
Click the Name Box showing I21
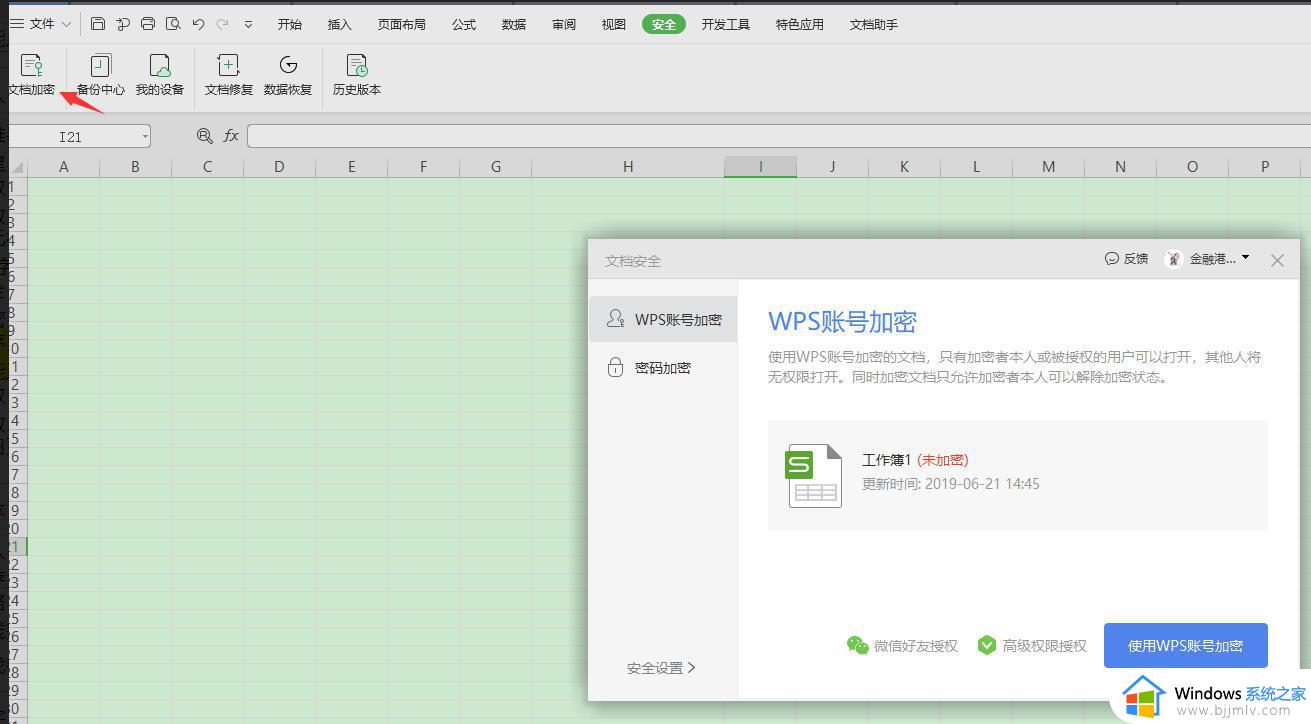point(70,137)
